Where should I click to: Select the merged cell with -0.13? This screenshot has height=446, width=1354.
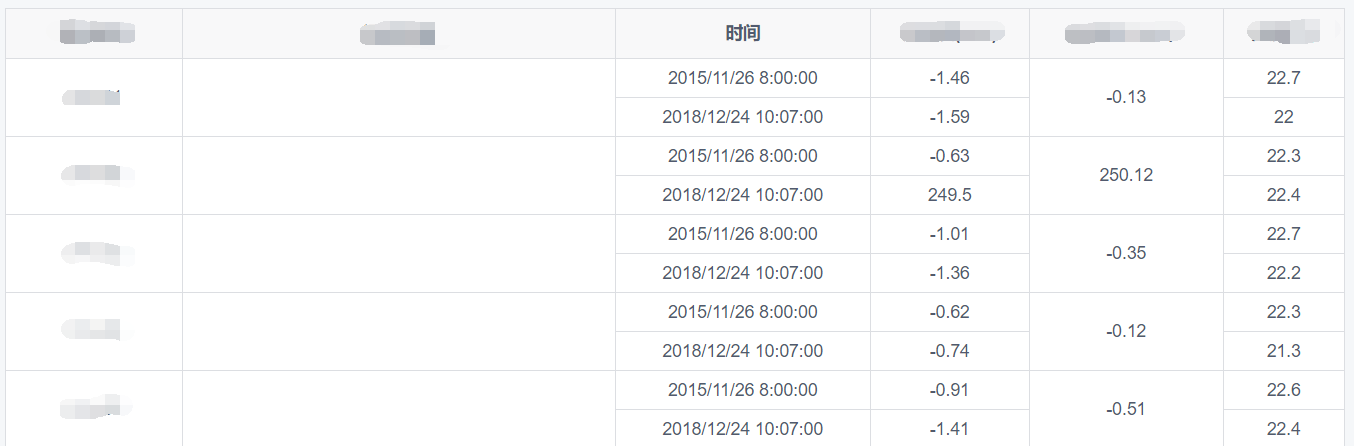tap(1125, 97)
